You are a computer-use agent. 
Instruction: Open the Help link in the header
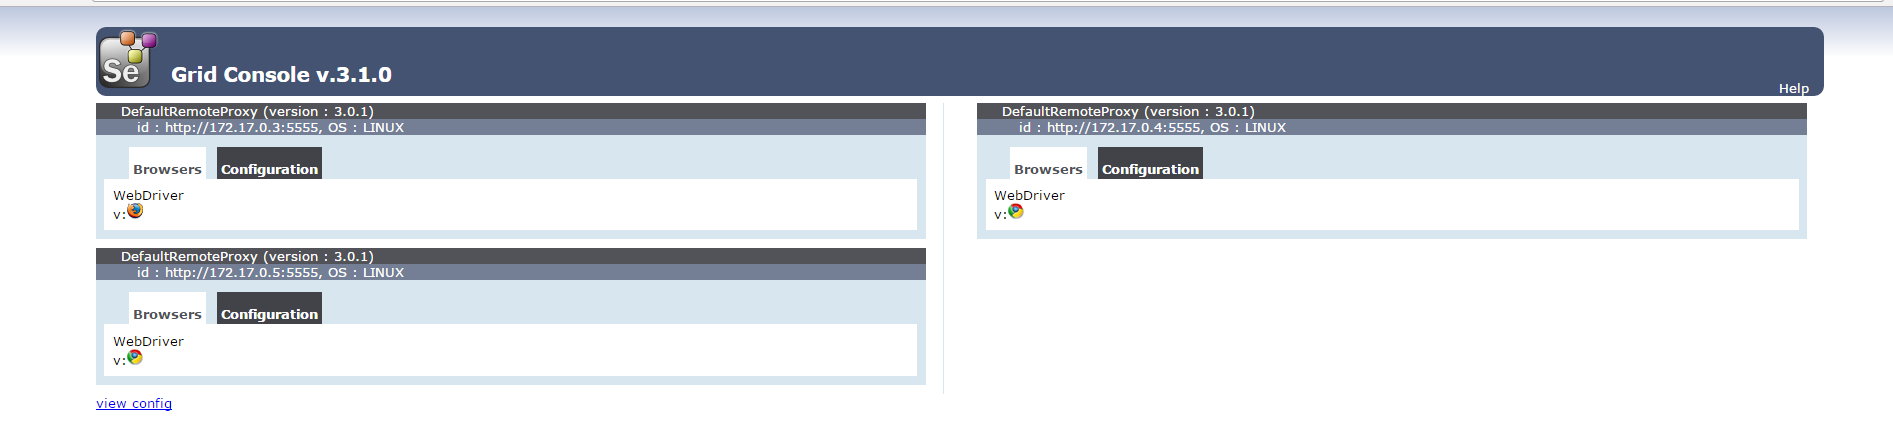(1793, 88)
